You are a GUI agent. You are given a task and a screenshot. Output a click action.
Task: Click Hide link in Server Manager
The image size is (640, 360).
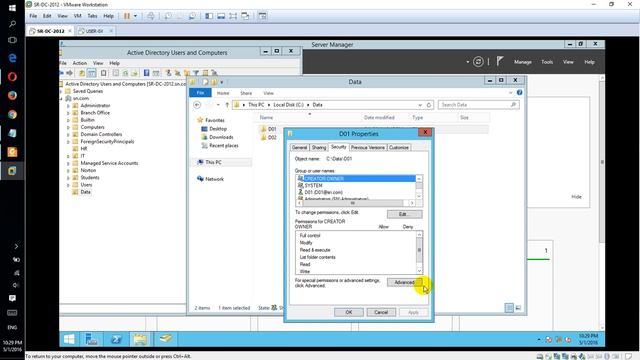[x=576, y=197]
